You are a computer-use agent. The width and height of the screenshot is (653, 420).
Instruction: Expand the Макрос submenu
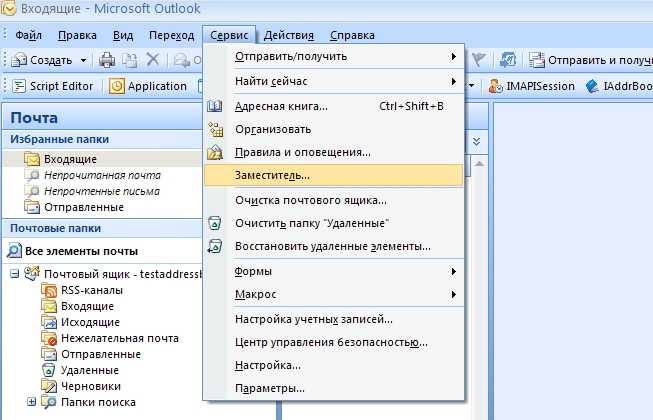click(334, 294)
